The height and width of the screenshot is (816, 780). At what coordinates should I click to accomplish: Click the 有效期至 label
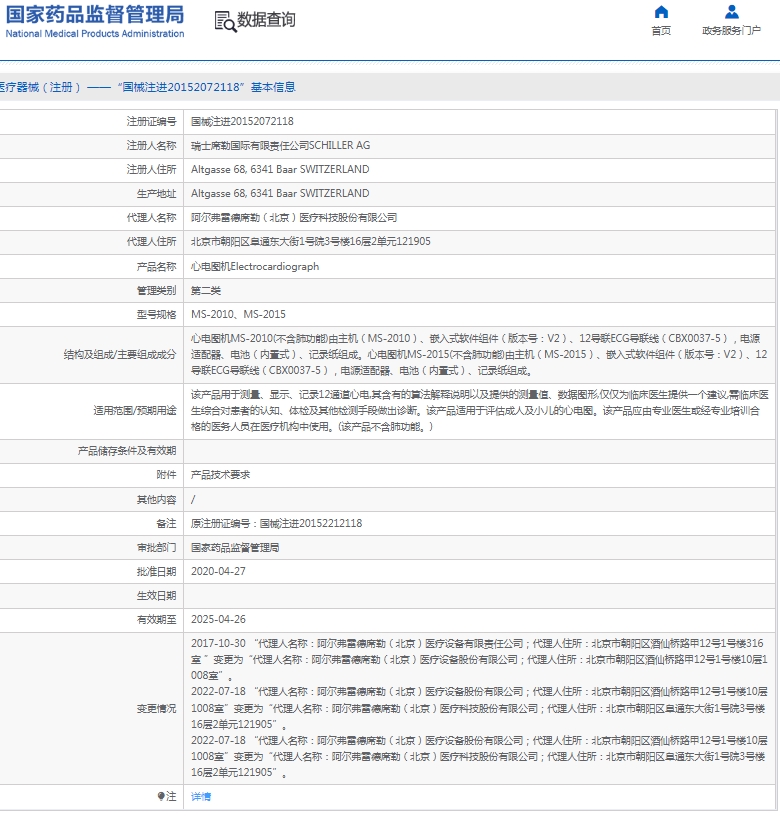pos(157,619)
